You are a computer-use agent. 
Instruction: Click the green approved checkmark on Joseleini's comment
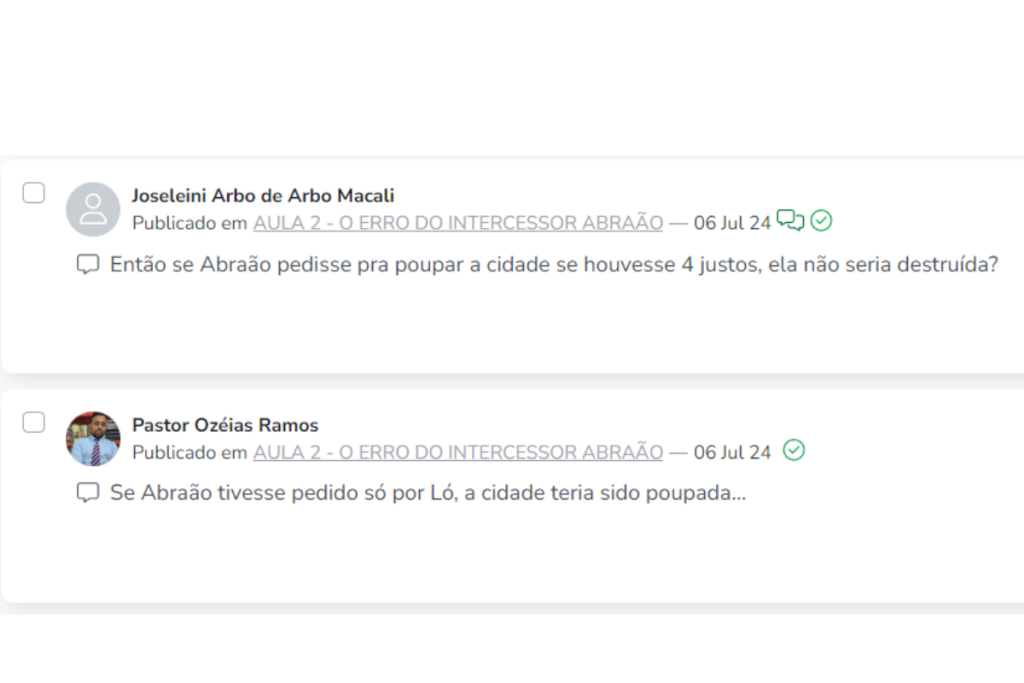pyautogui.click(x=821, y=221)
